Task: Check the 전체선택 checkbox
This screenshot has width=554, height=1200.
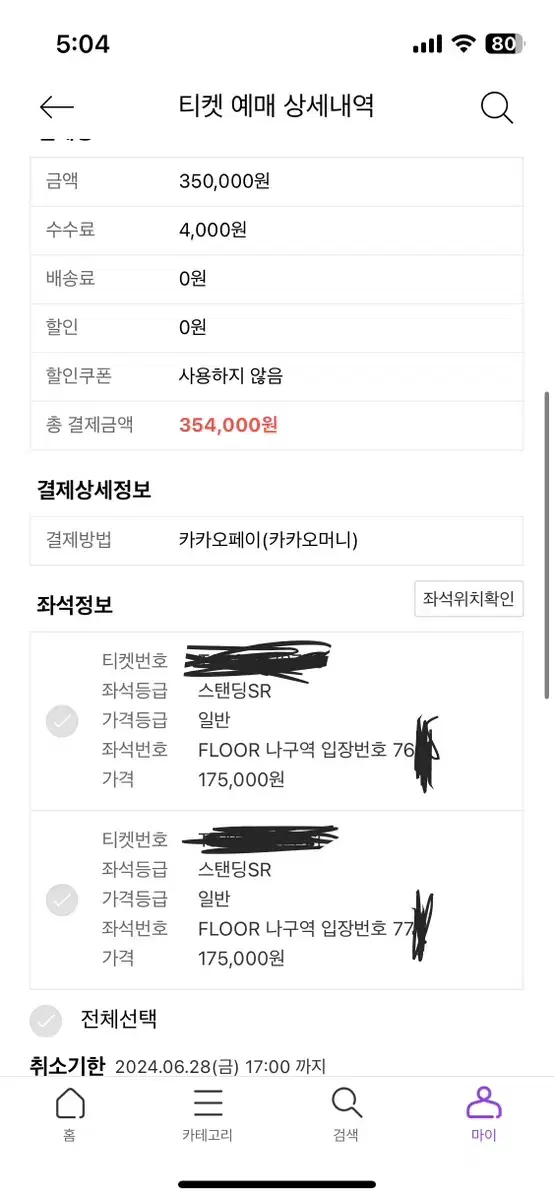Action: 46,1020
